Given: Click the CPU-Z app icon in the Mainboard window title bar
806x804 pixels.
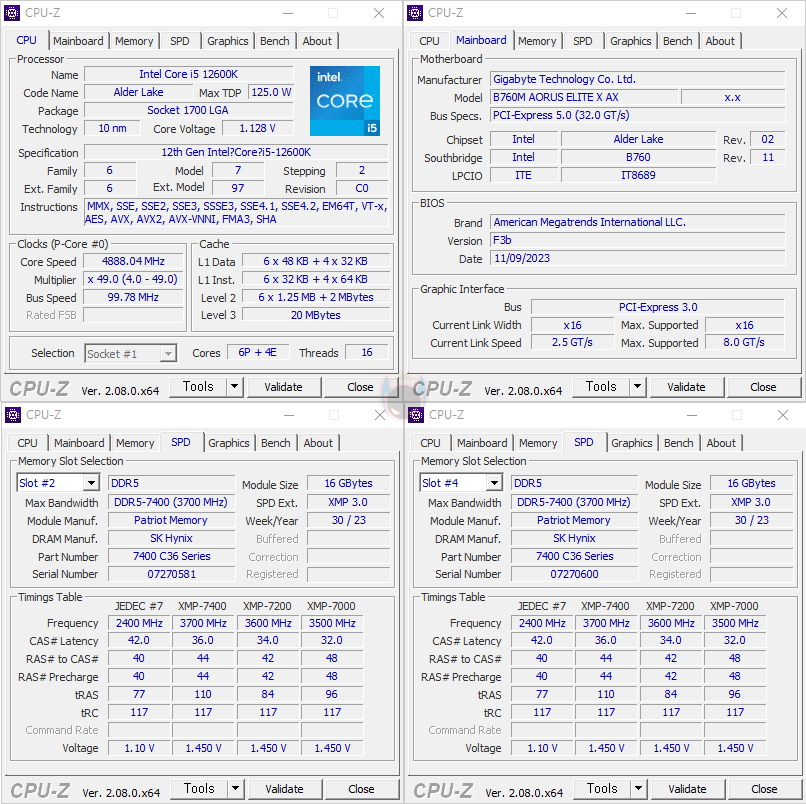Looking at the screenshot, I should pos(415,13).
